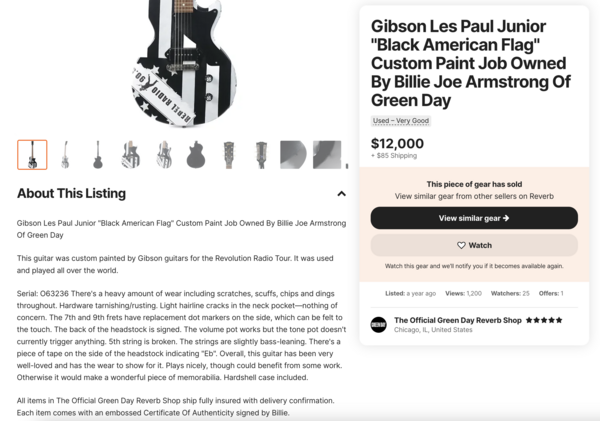Select the guitar back silhouette thumbnail
The height and width of the screenshot is (421, 600).
pos(196,155)
